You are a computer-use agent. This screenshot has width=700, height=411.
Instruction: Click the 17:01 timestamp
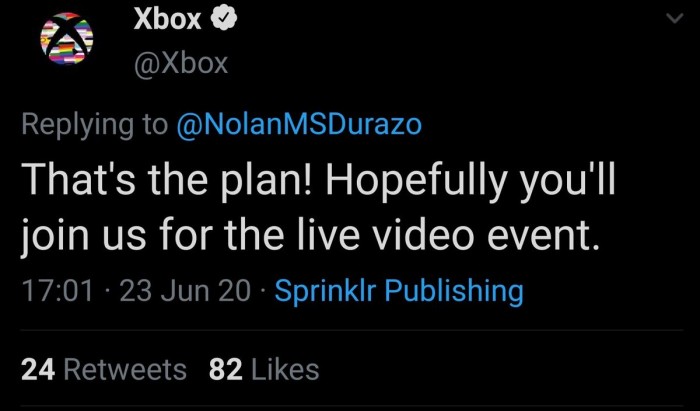pyautogui.click(x=57, y=291)
